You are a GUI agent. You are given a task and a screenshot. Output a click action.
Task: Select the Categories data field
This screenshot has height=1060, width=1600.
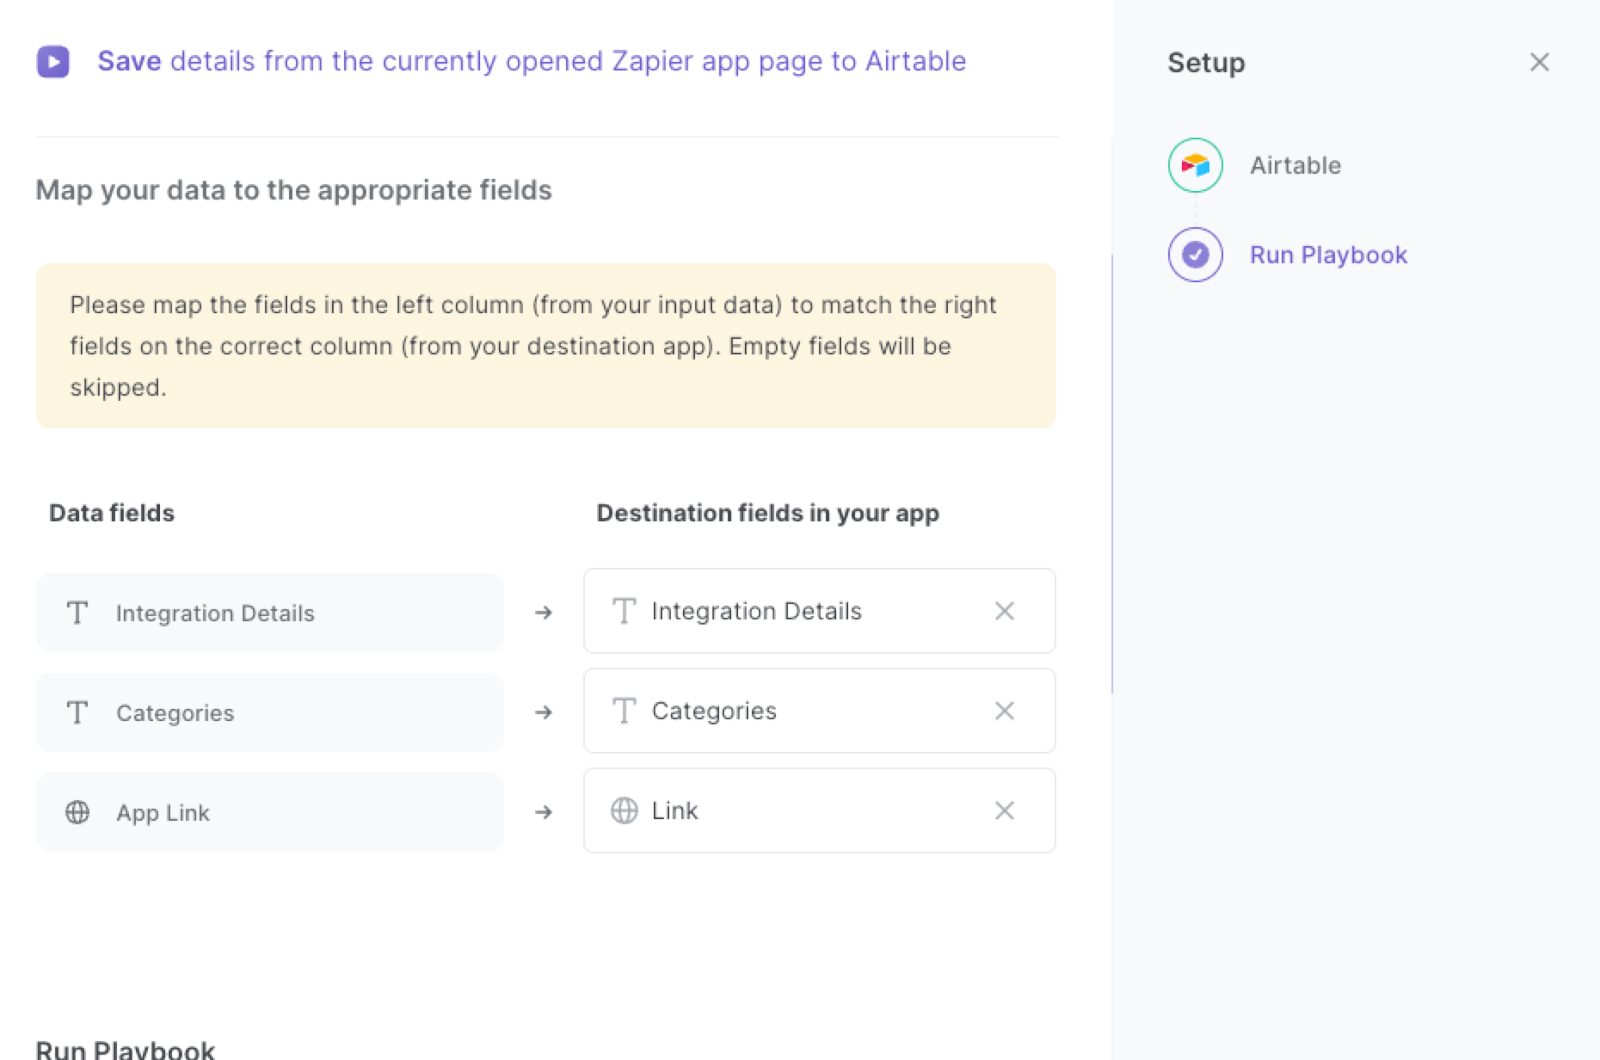click(270, 713)
